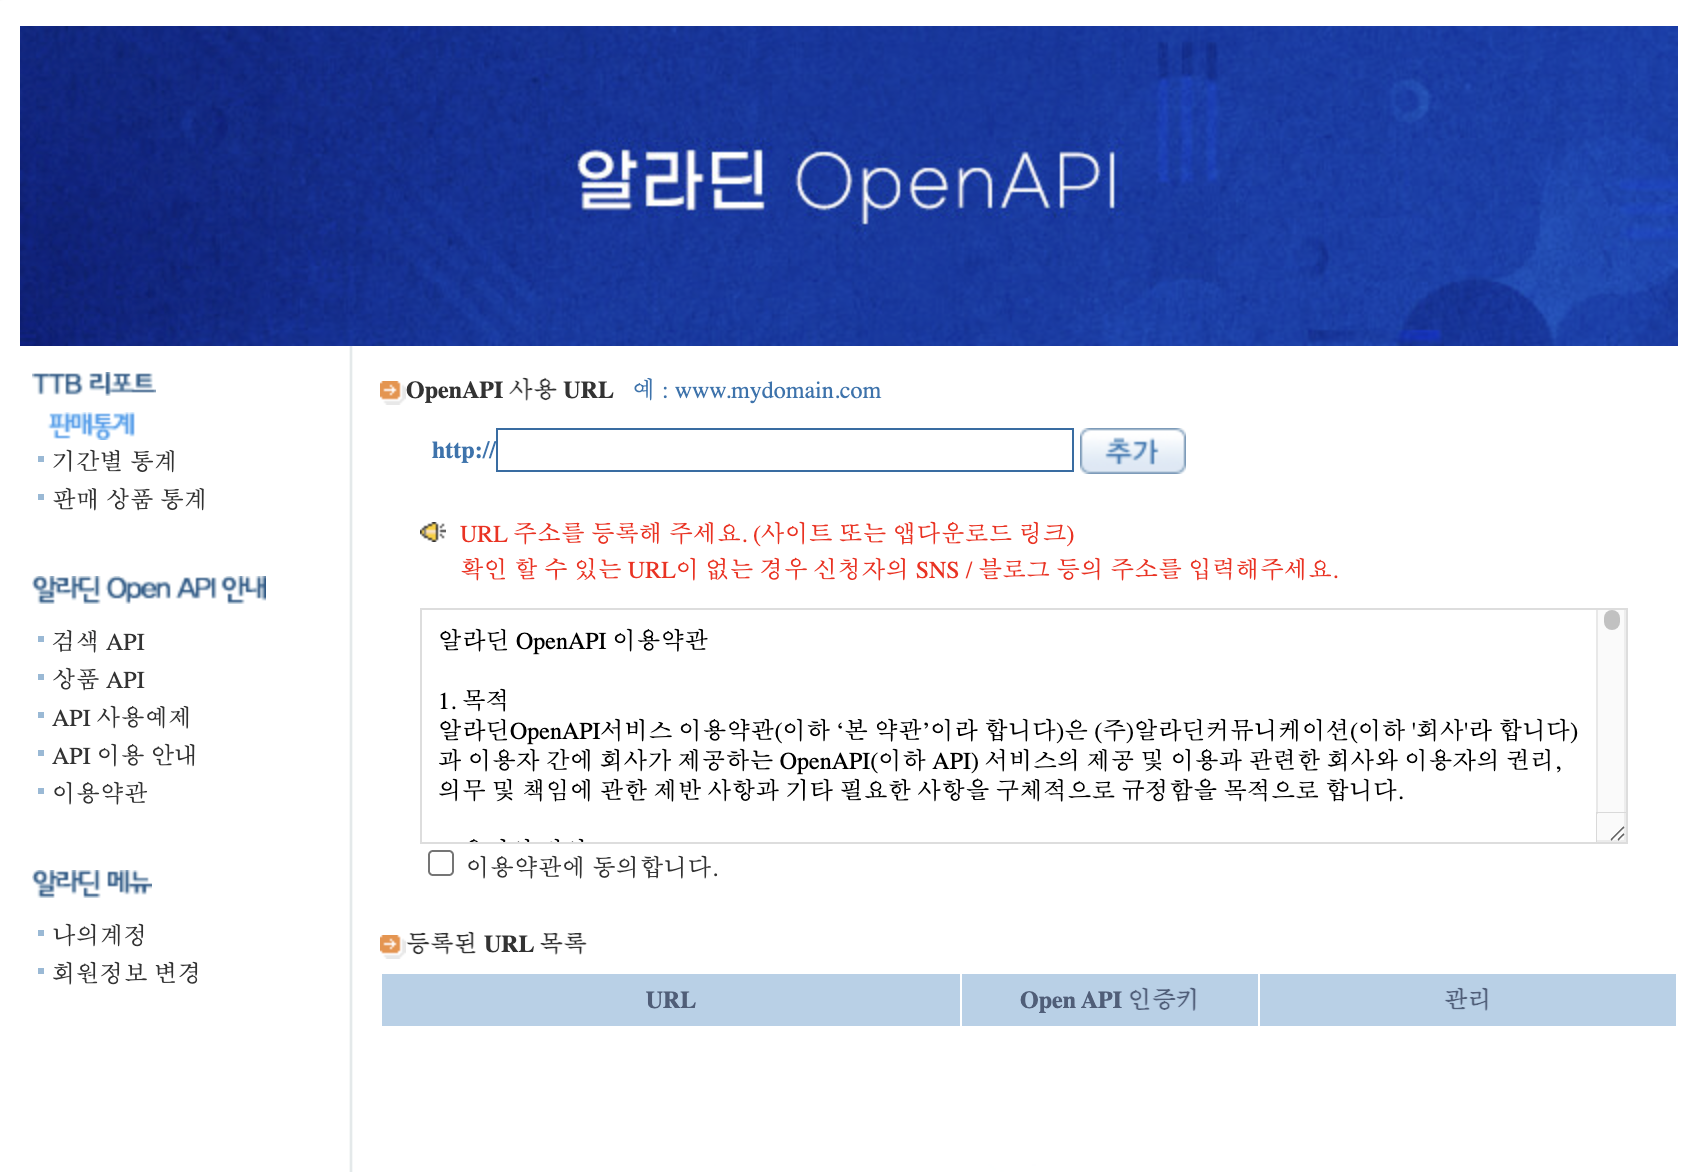Go to 회원정보 변경 page
The image size is (1694, 1172).
(x=126, y=973)
